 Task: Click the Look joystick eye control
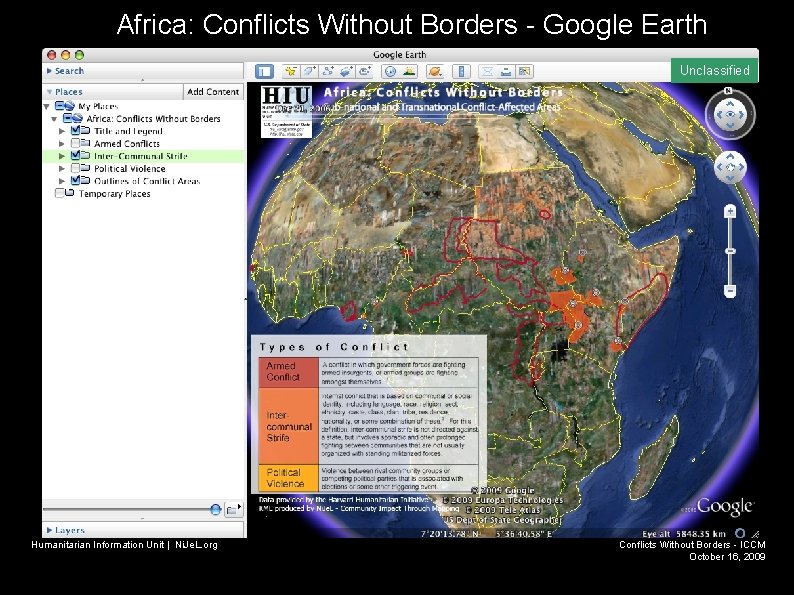[730, 115]
